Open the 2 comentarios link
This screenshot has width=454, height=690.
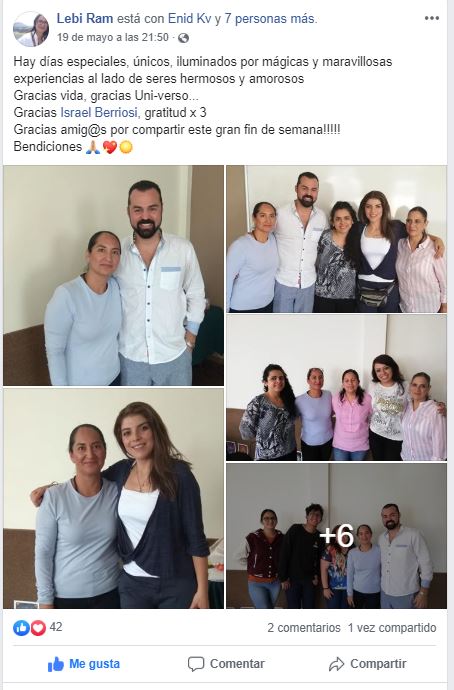pyautogui.click(x=304, y=628)
